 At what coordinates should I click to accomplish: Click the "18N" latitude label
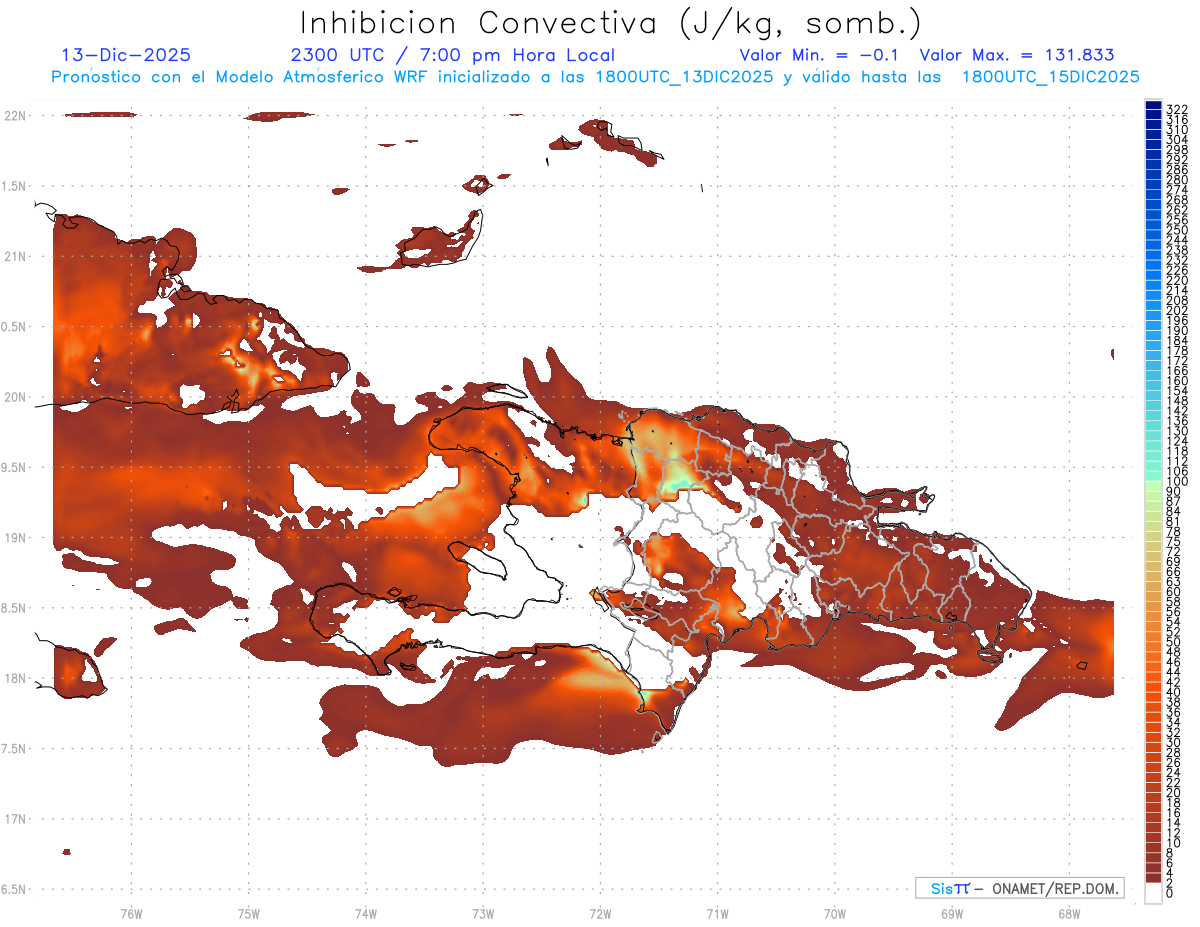[x=15, y=678]
